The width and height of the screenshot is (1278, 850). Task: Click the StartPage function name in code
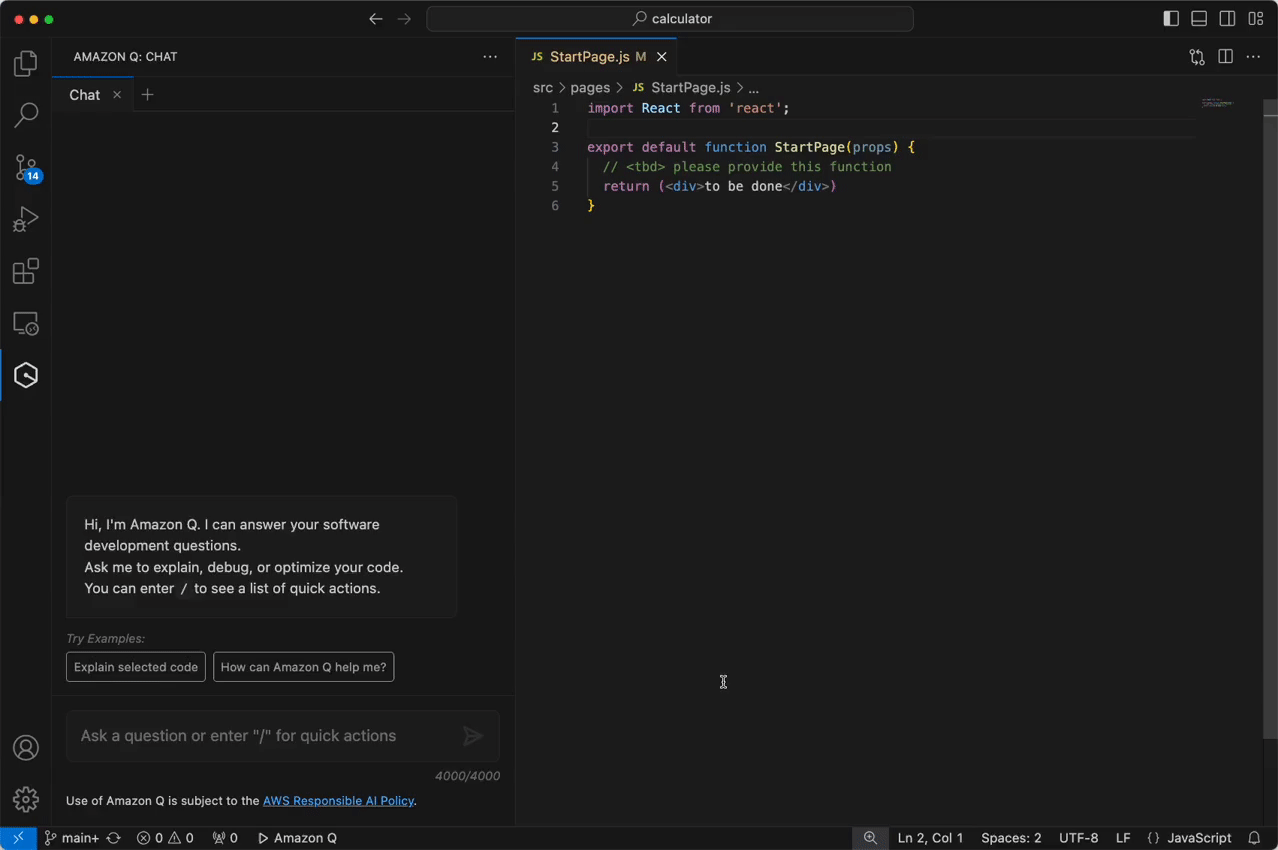pyautogui.click(x=810, y=147)
